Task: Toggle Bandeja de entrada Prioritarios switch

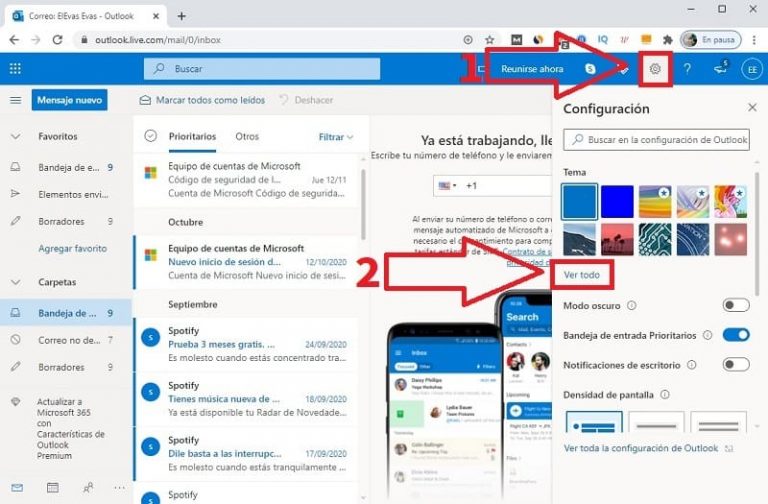Action: [x=736, y=335]
